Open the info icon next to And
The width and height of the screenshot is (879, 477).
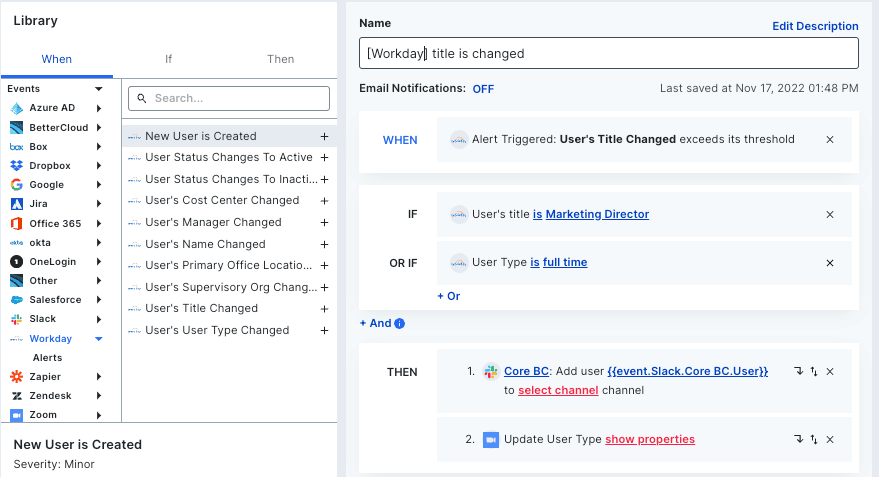click(399, 323)
